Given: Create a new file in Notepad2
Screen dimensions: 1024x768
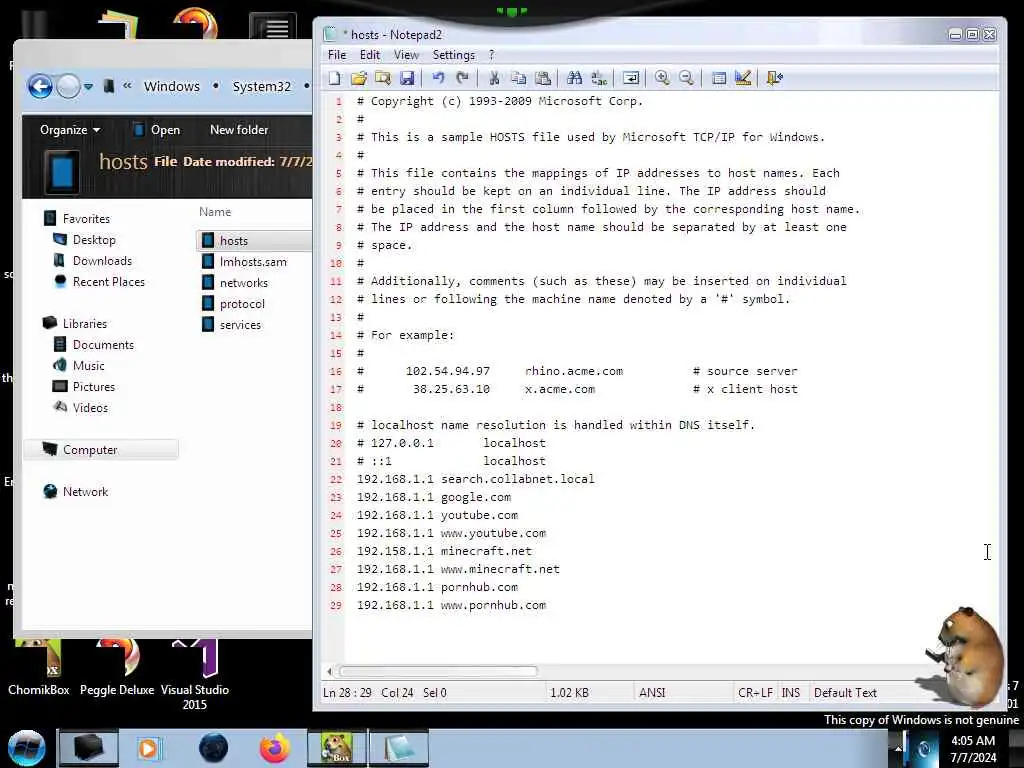Looking at the screenshot, I should tap(334, 78).
